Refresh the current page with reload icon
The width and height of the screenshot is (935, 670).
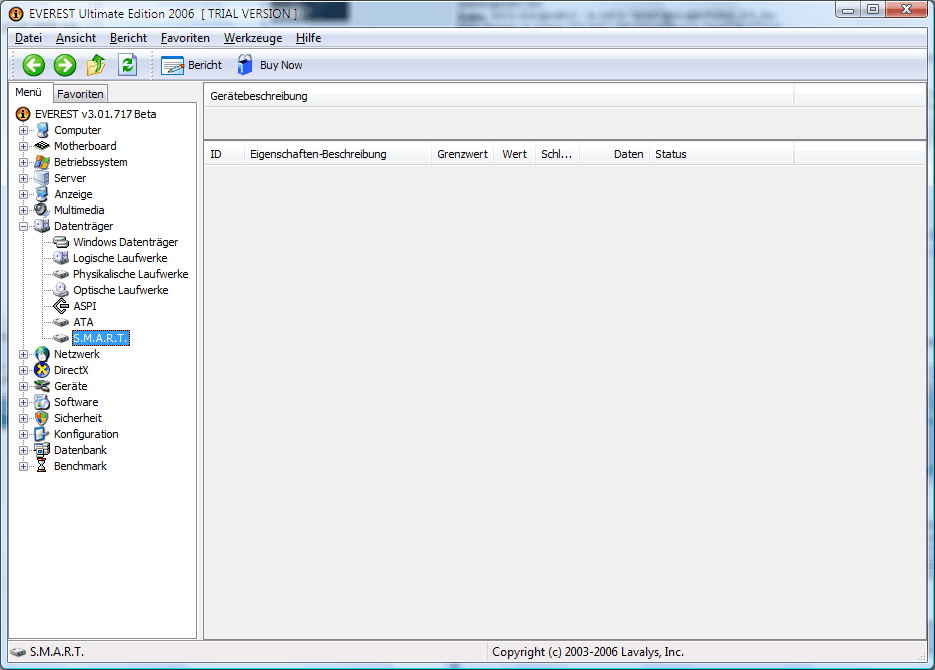(x=127, y=65)
